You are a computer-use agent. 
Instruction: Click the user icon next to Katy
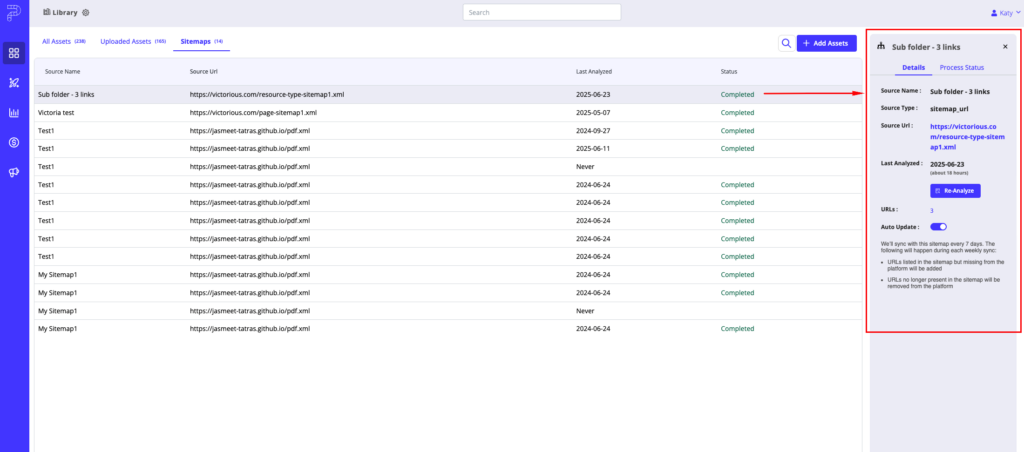[x=994, y=12]
